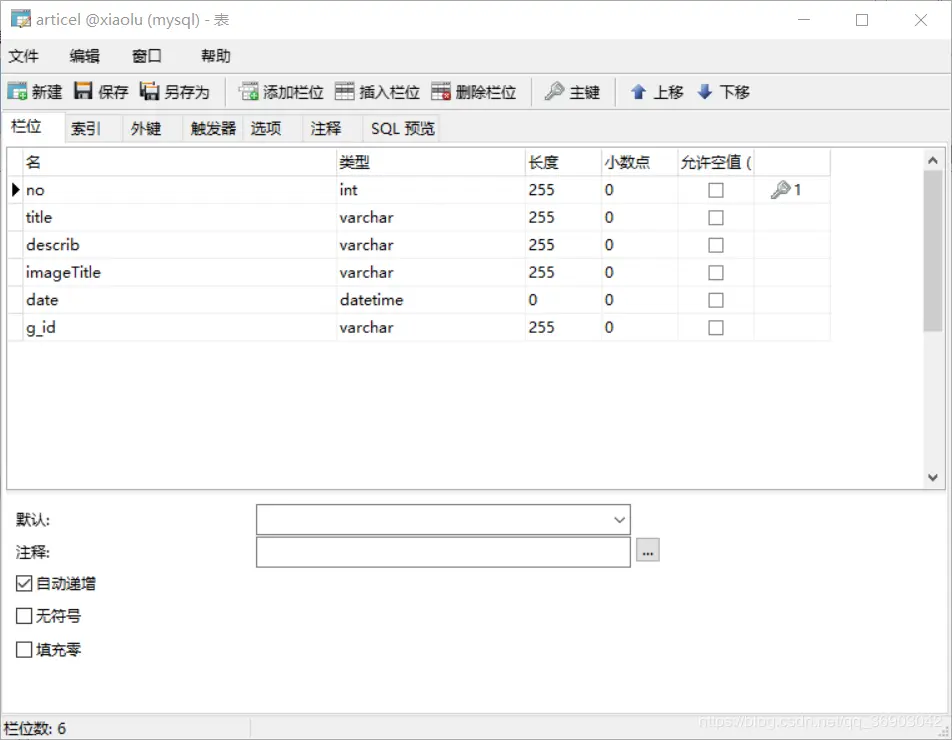The height and width of the screenshot is (740, 952).
Task: Toggle allow-null checkbox for g_id field
Action: pyautogui.click(x=716, y=328)
